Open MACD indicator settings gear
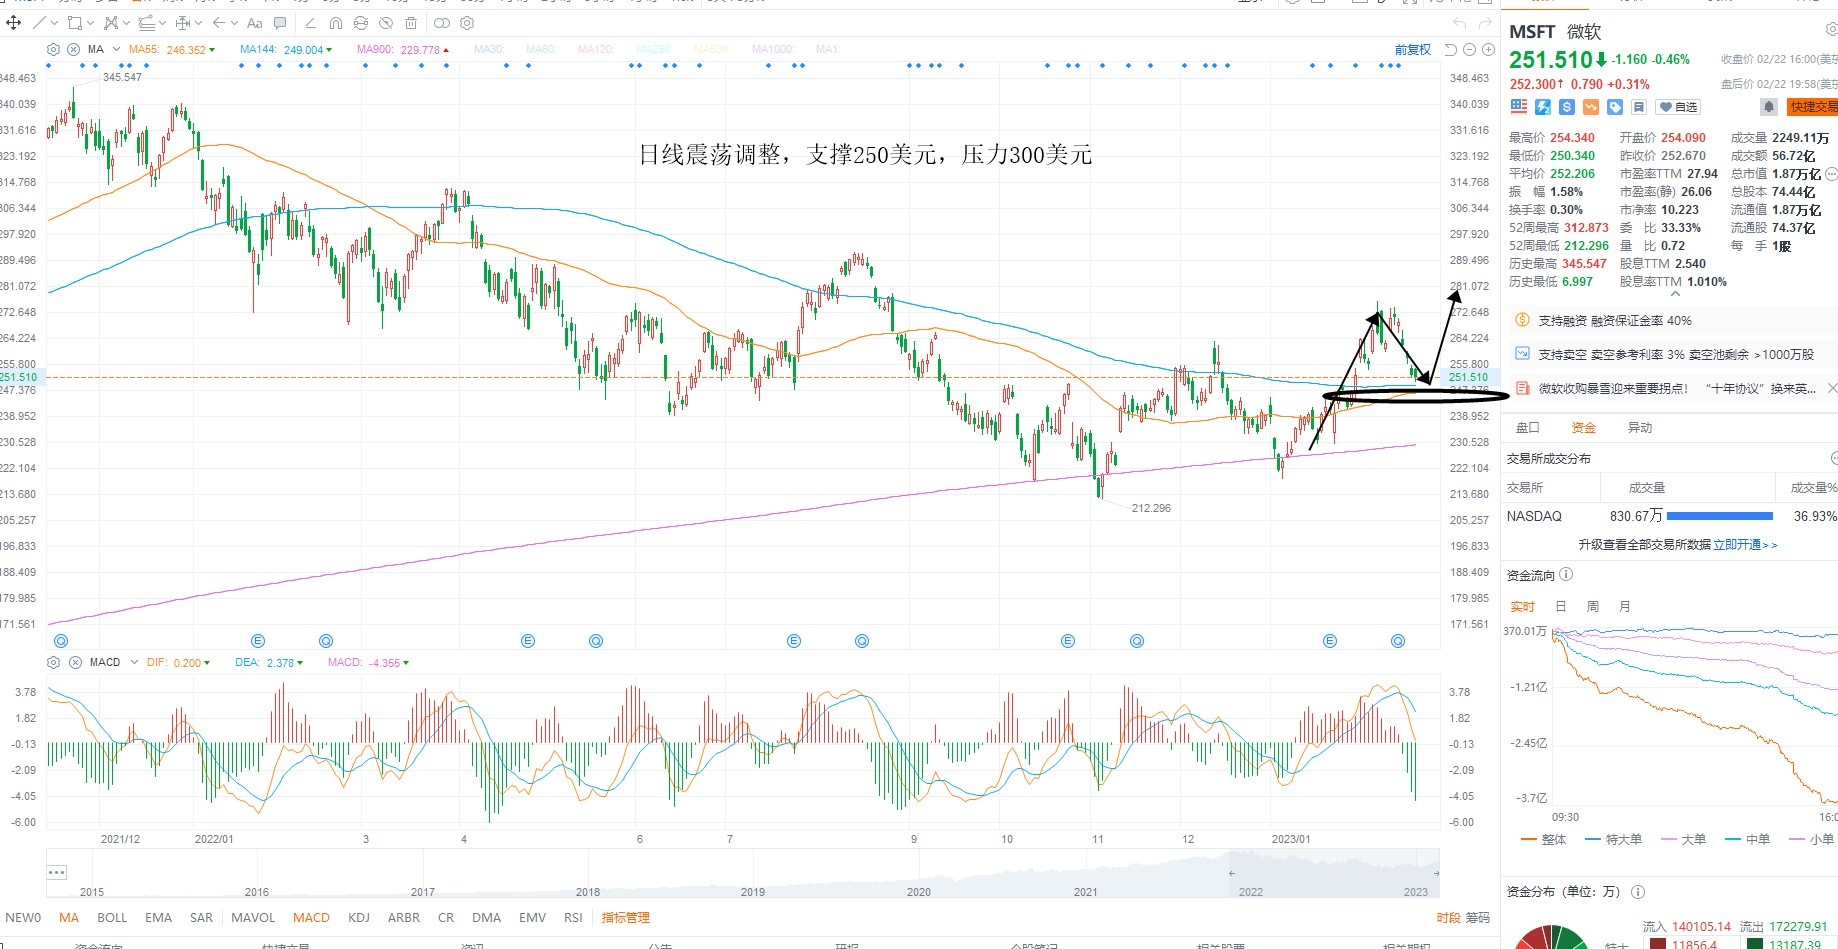 click(54, 662)
